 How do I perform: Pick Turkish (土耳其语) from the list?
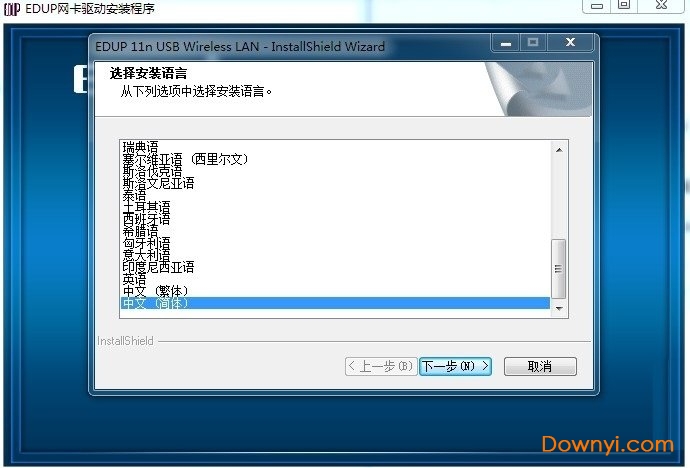[146, 207]
